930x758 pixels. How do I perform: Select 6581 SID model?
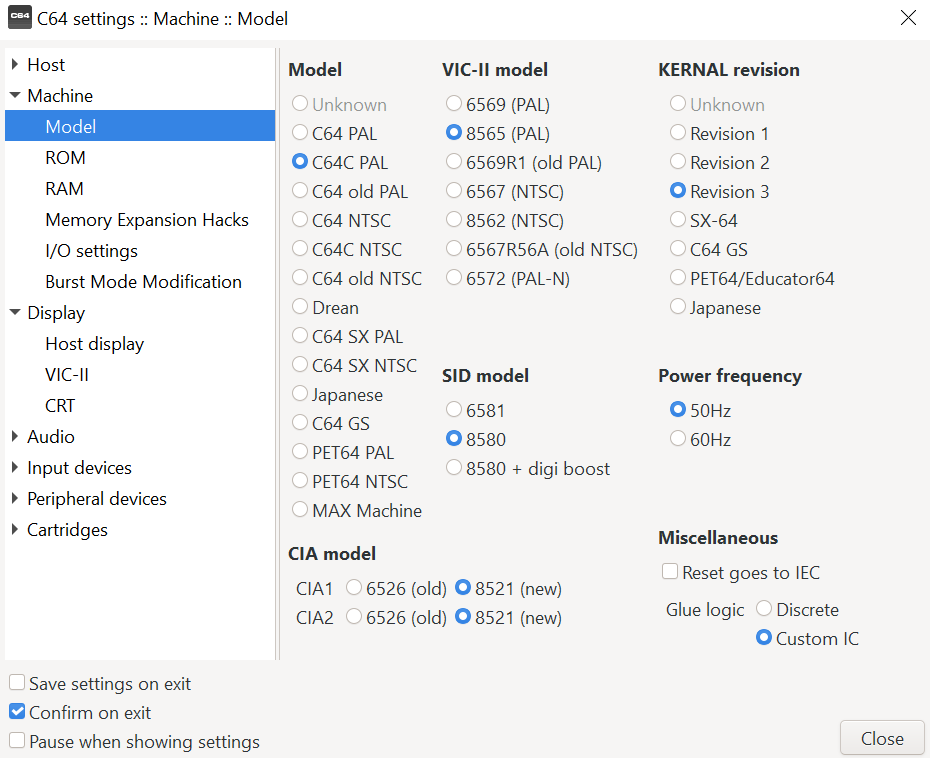(x=475, y=410)
